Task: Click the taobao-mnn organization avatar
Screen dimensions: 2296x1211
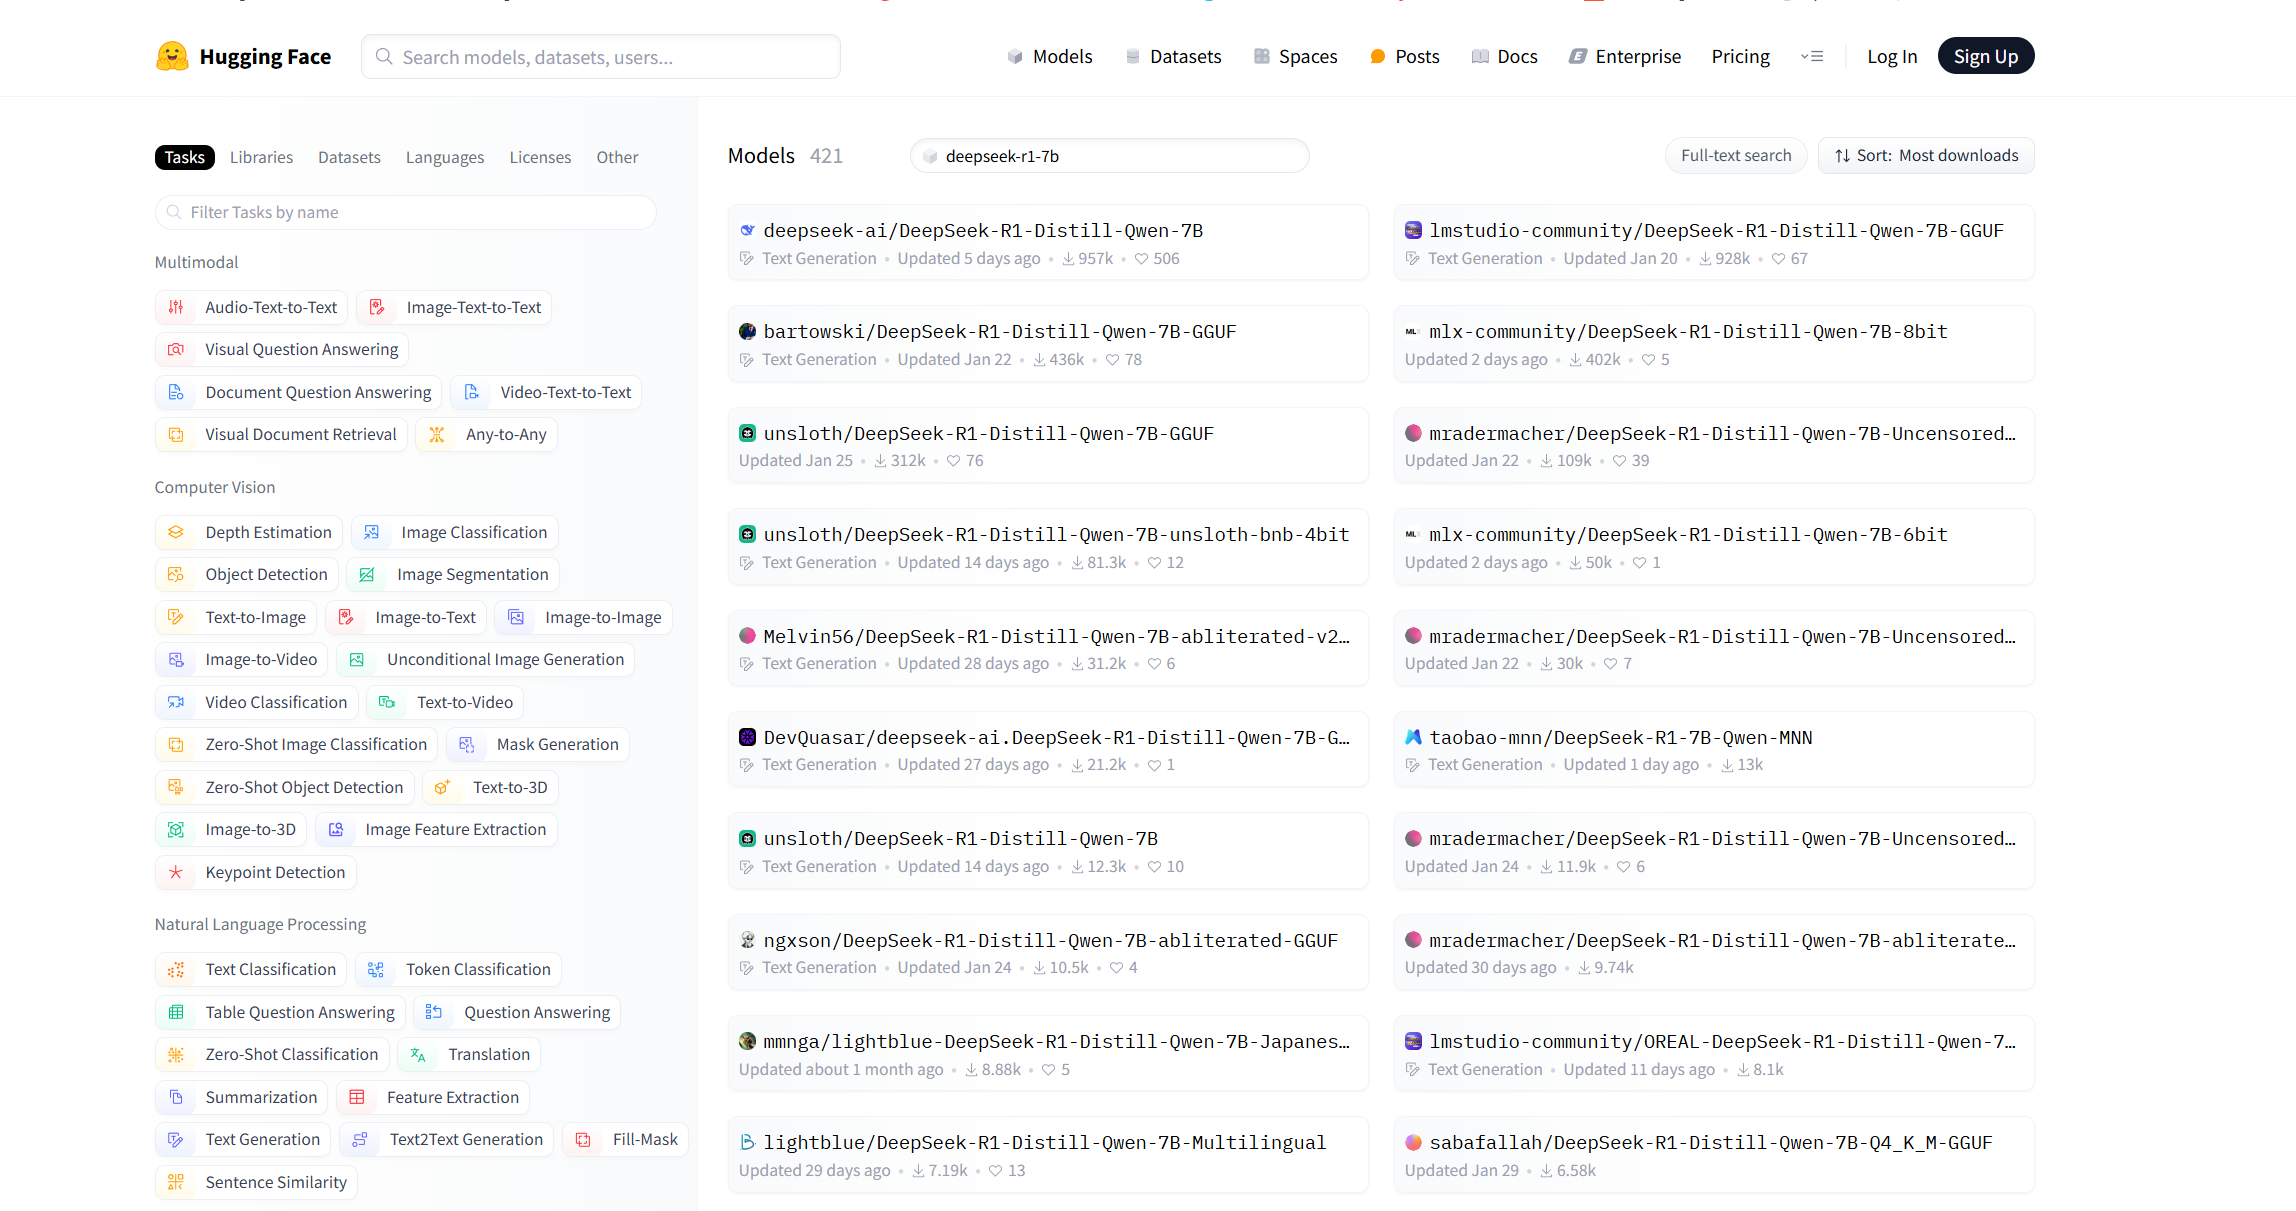Action: (1413, 737)
